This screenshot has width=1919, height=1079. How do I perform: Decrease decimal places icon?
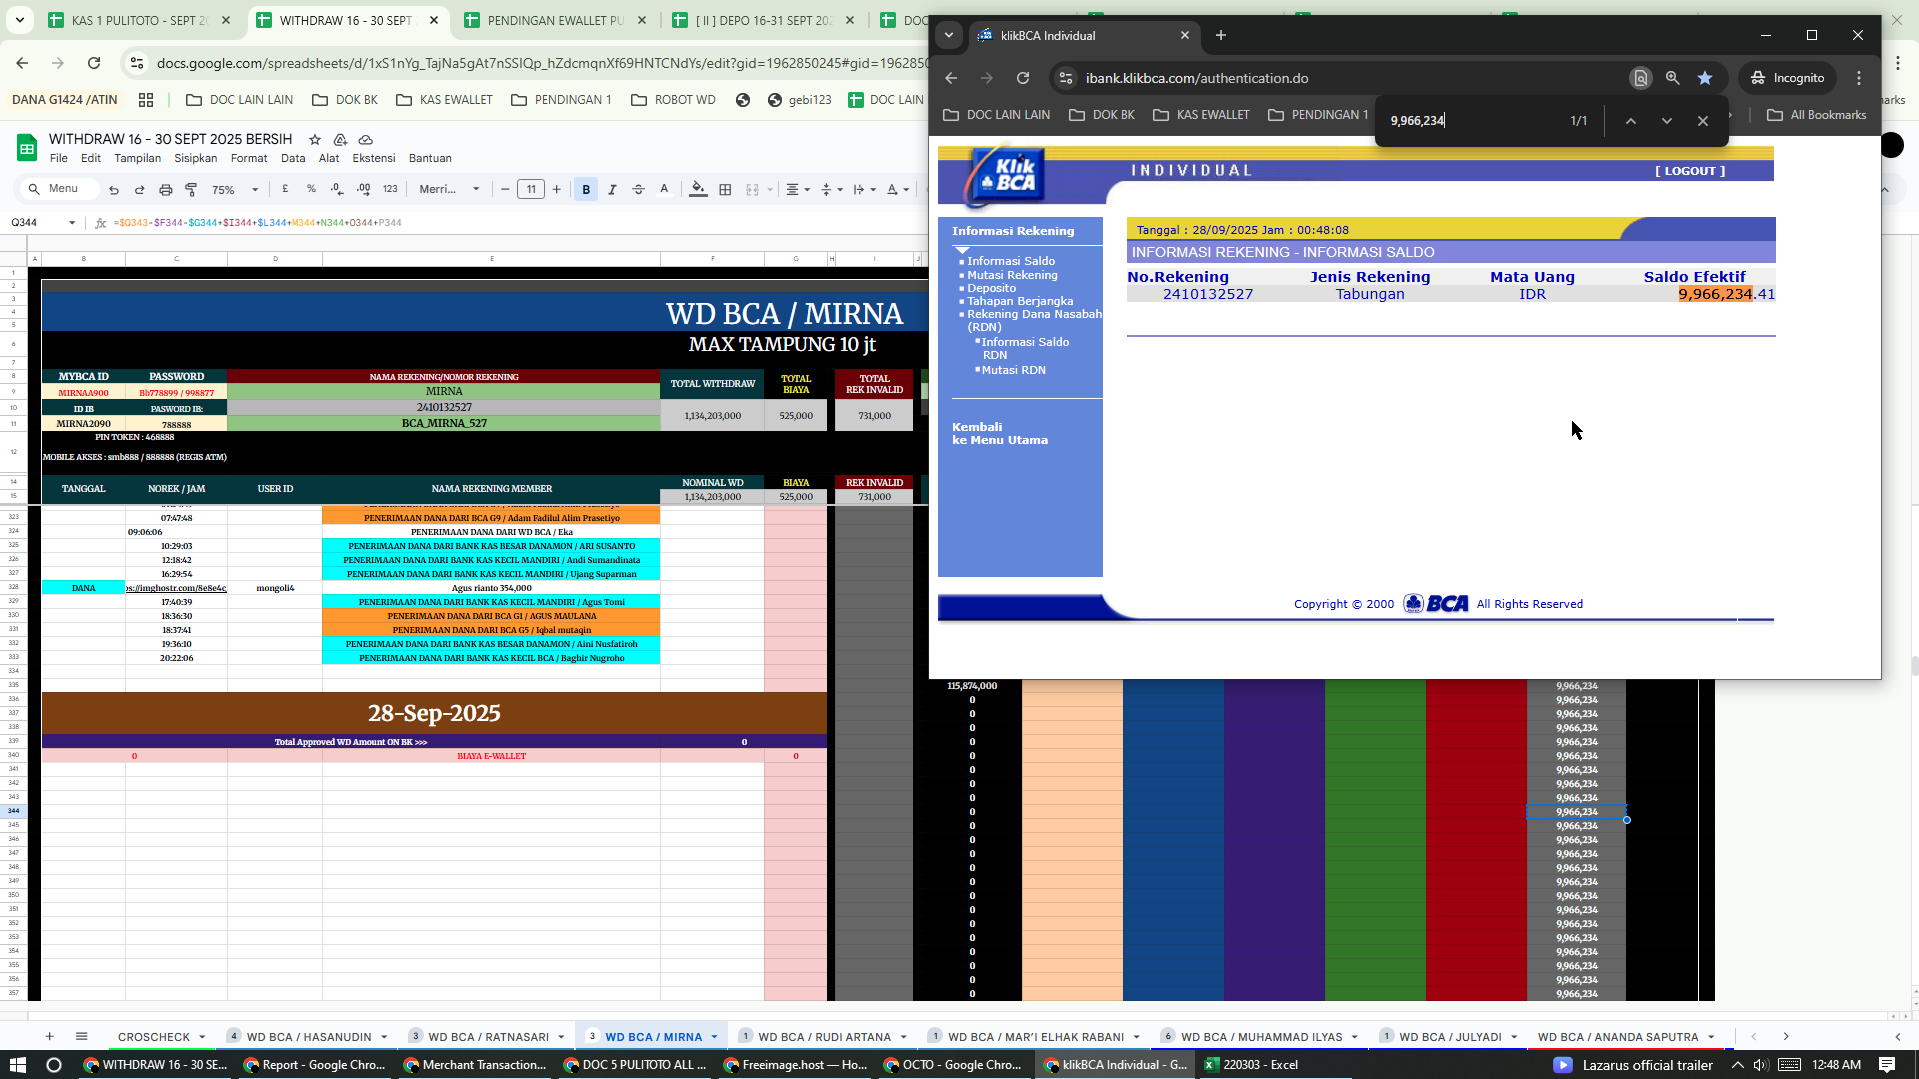(x=337, y=189)
